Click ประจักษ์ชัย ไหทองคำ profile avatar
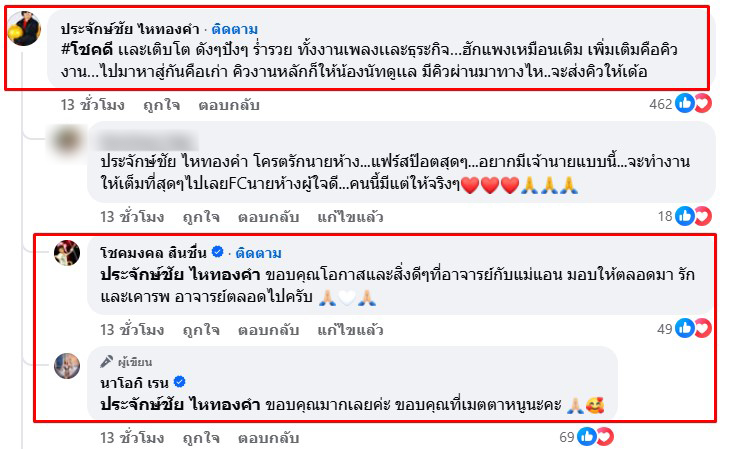 click(x=24, y=28)
